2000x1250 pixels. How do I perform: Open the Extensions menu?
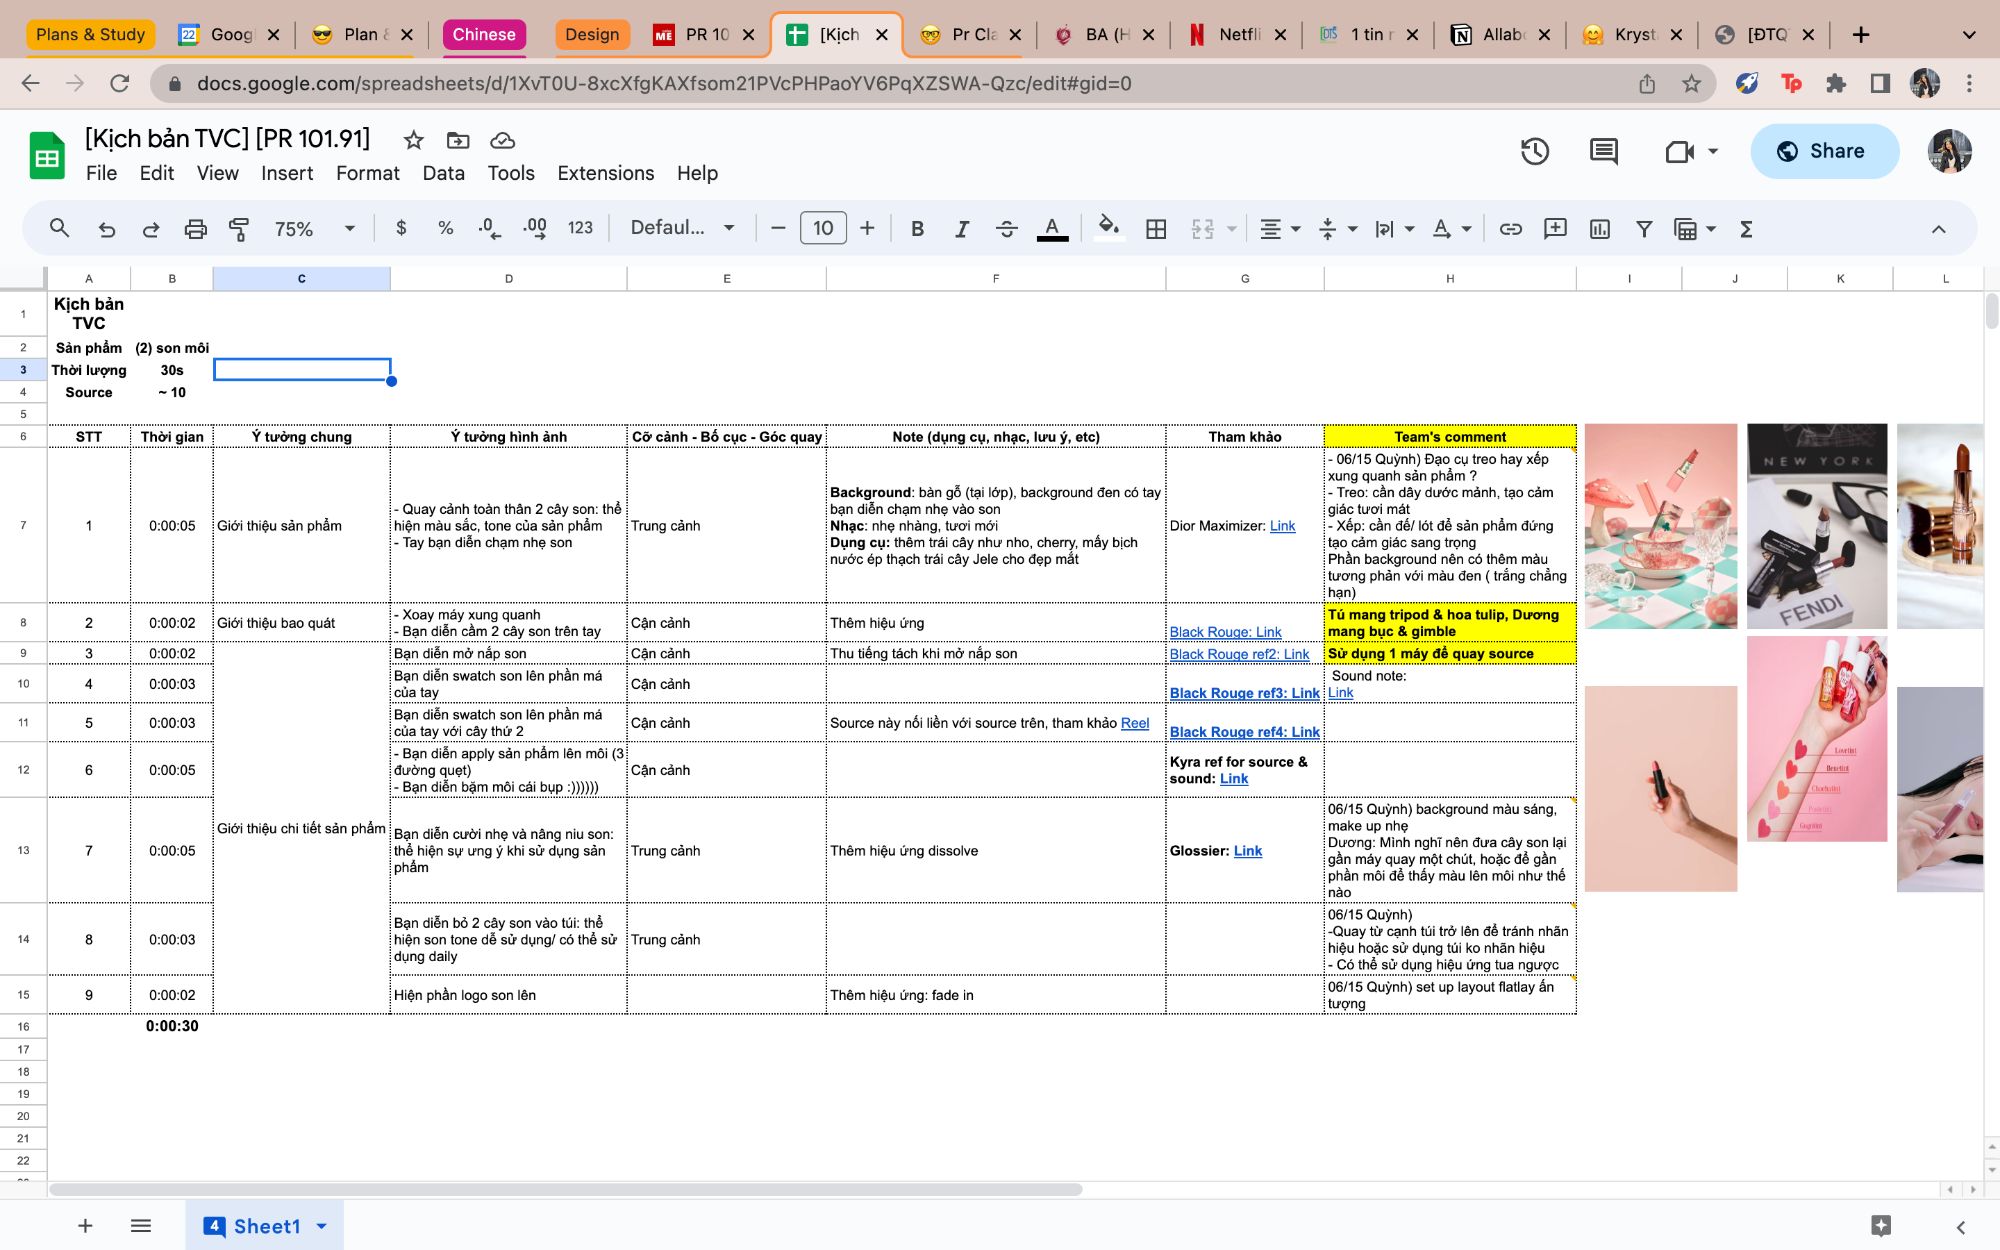click(605, 173)
